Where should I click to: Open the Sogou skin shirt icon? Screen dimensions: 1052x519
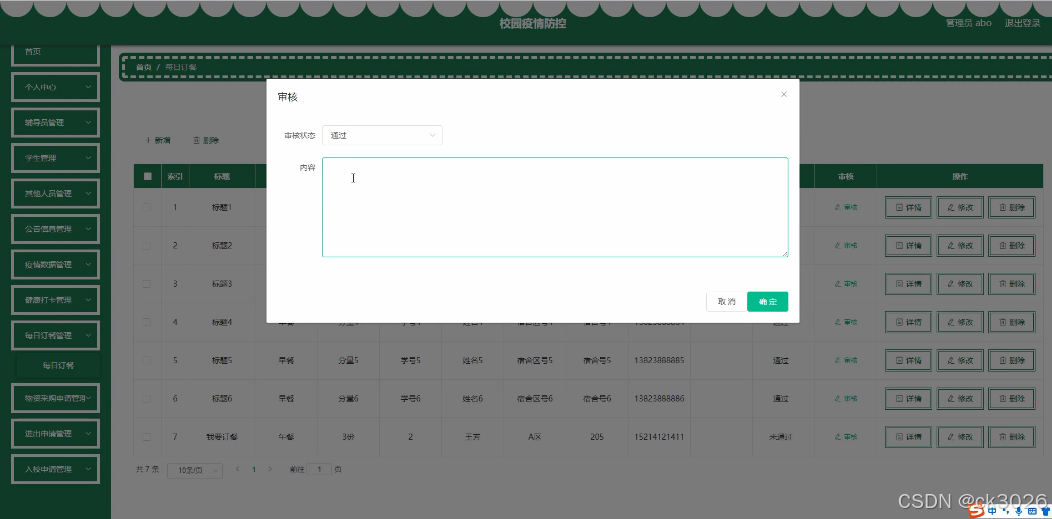[x=1044, y=511]
